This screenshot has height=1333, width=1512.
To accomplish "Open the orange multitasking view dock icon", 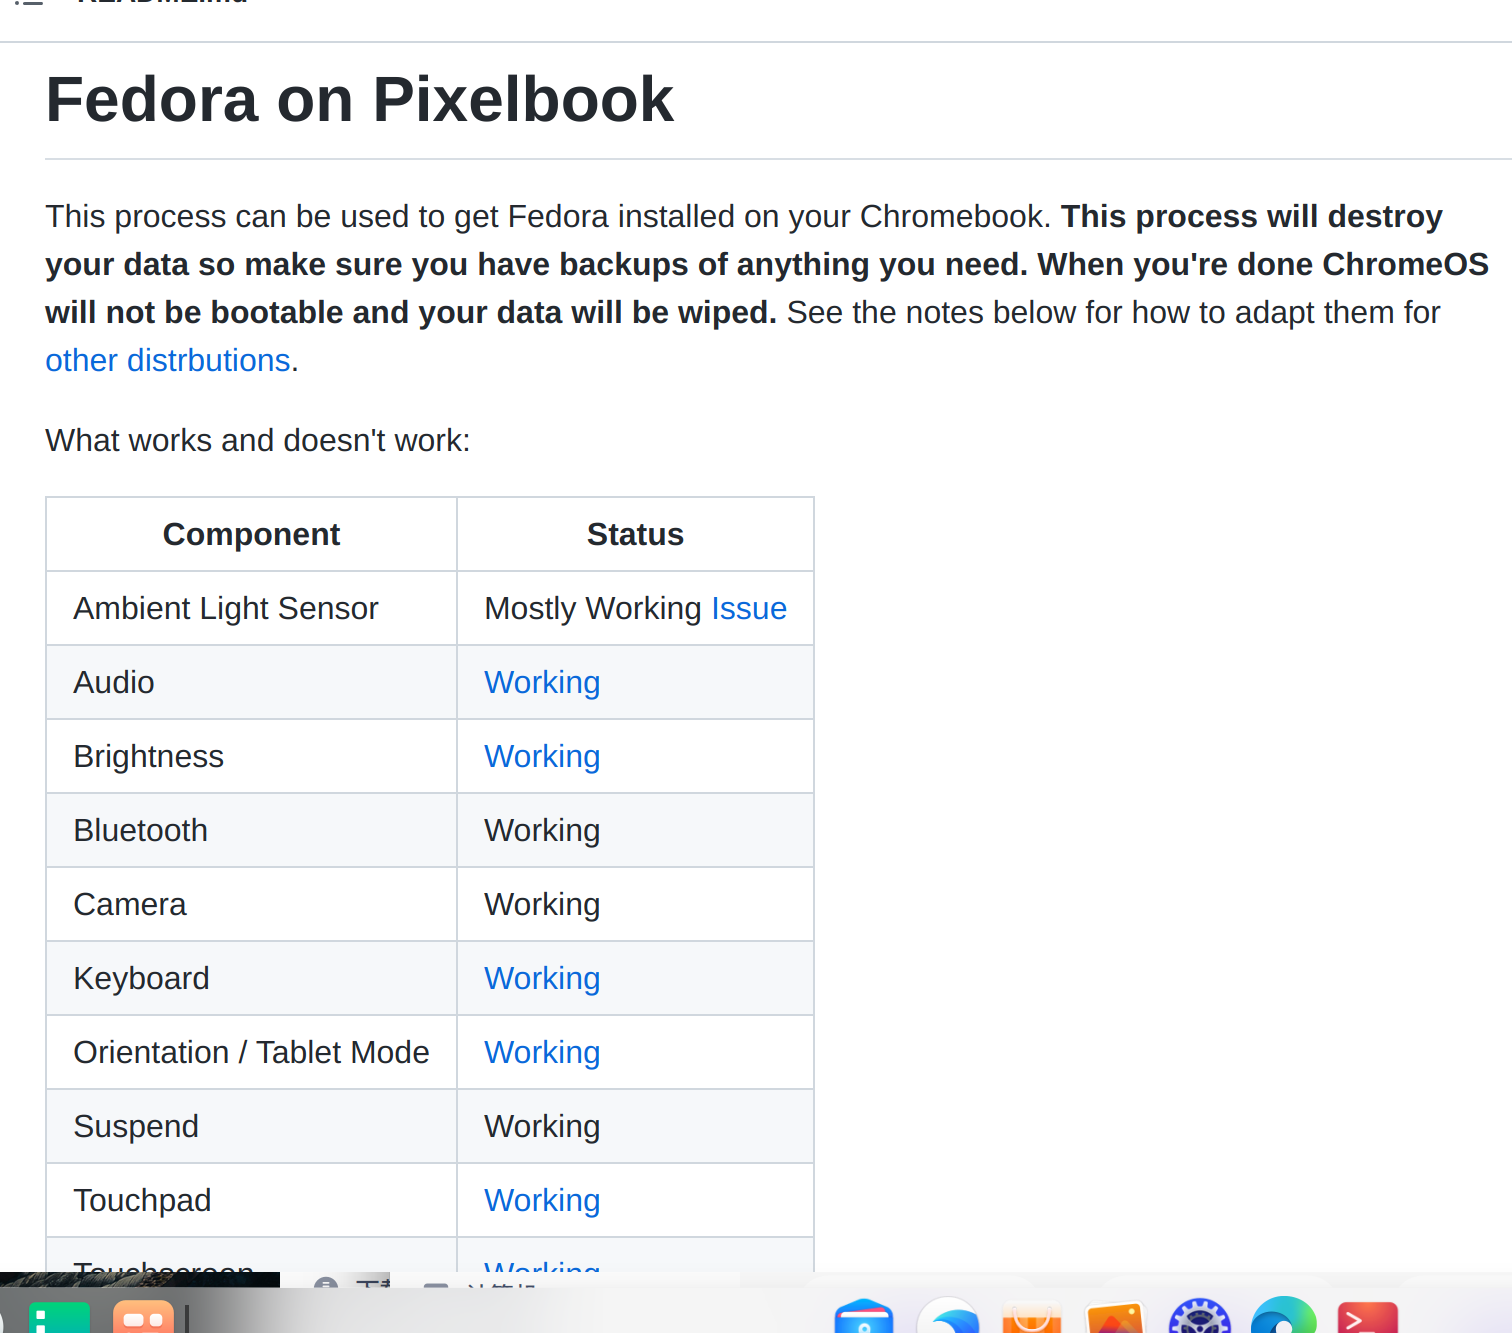I will pos(143,1318).
